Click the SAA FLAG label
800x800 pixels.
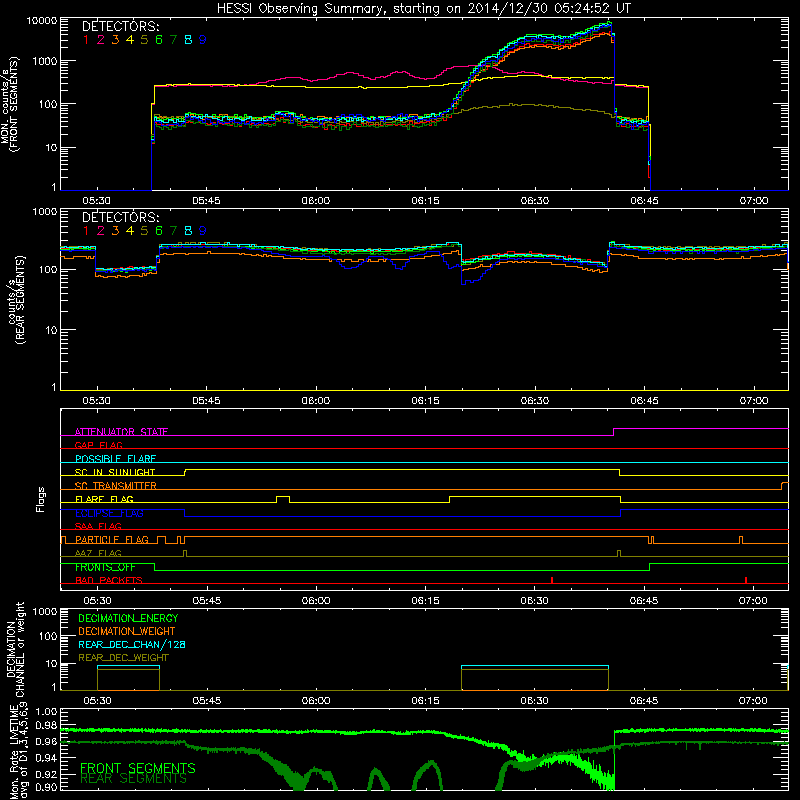pyautogui.click(x=98, y=526)
